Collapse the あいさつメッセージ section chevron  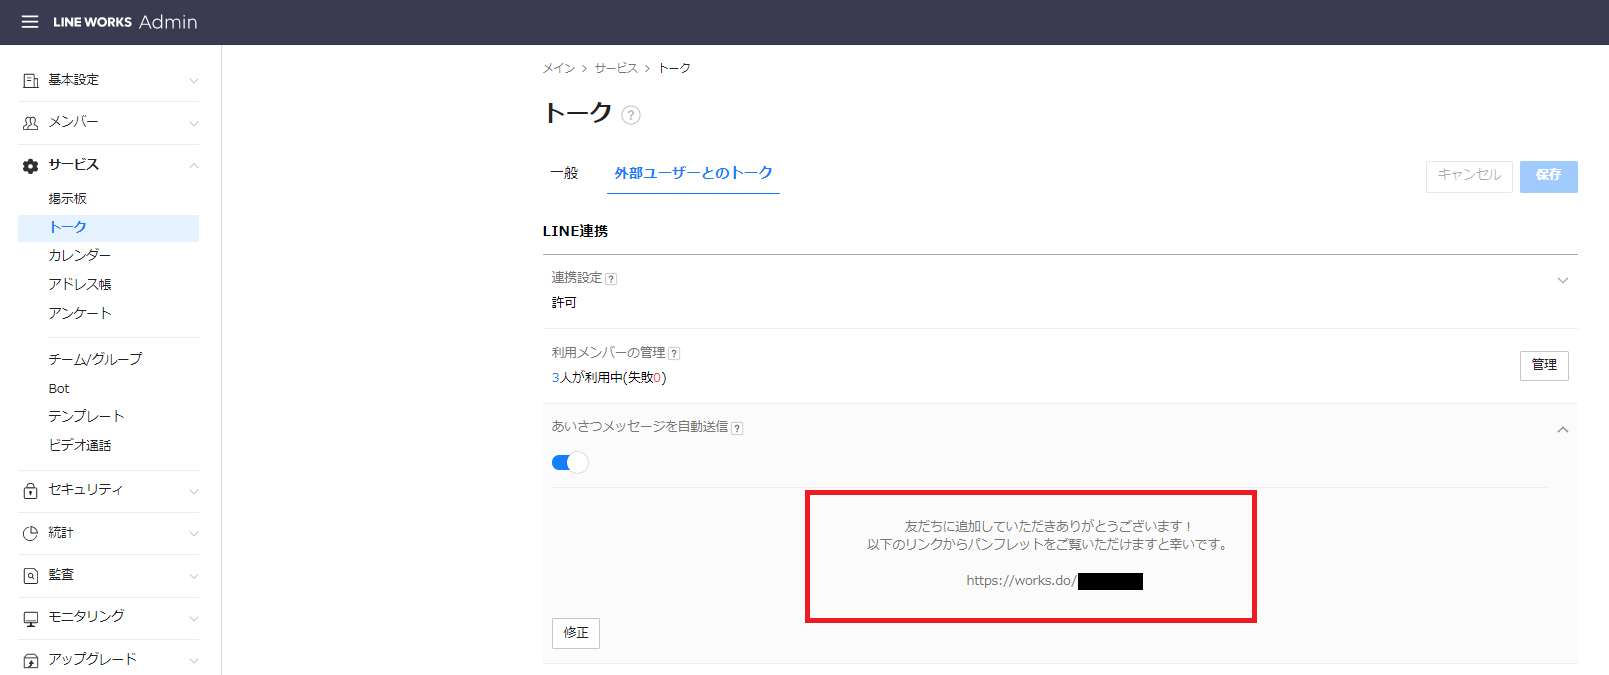click(1562, 430)
